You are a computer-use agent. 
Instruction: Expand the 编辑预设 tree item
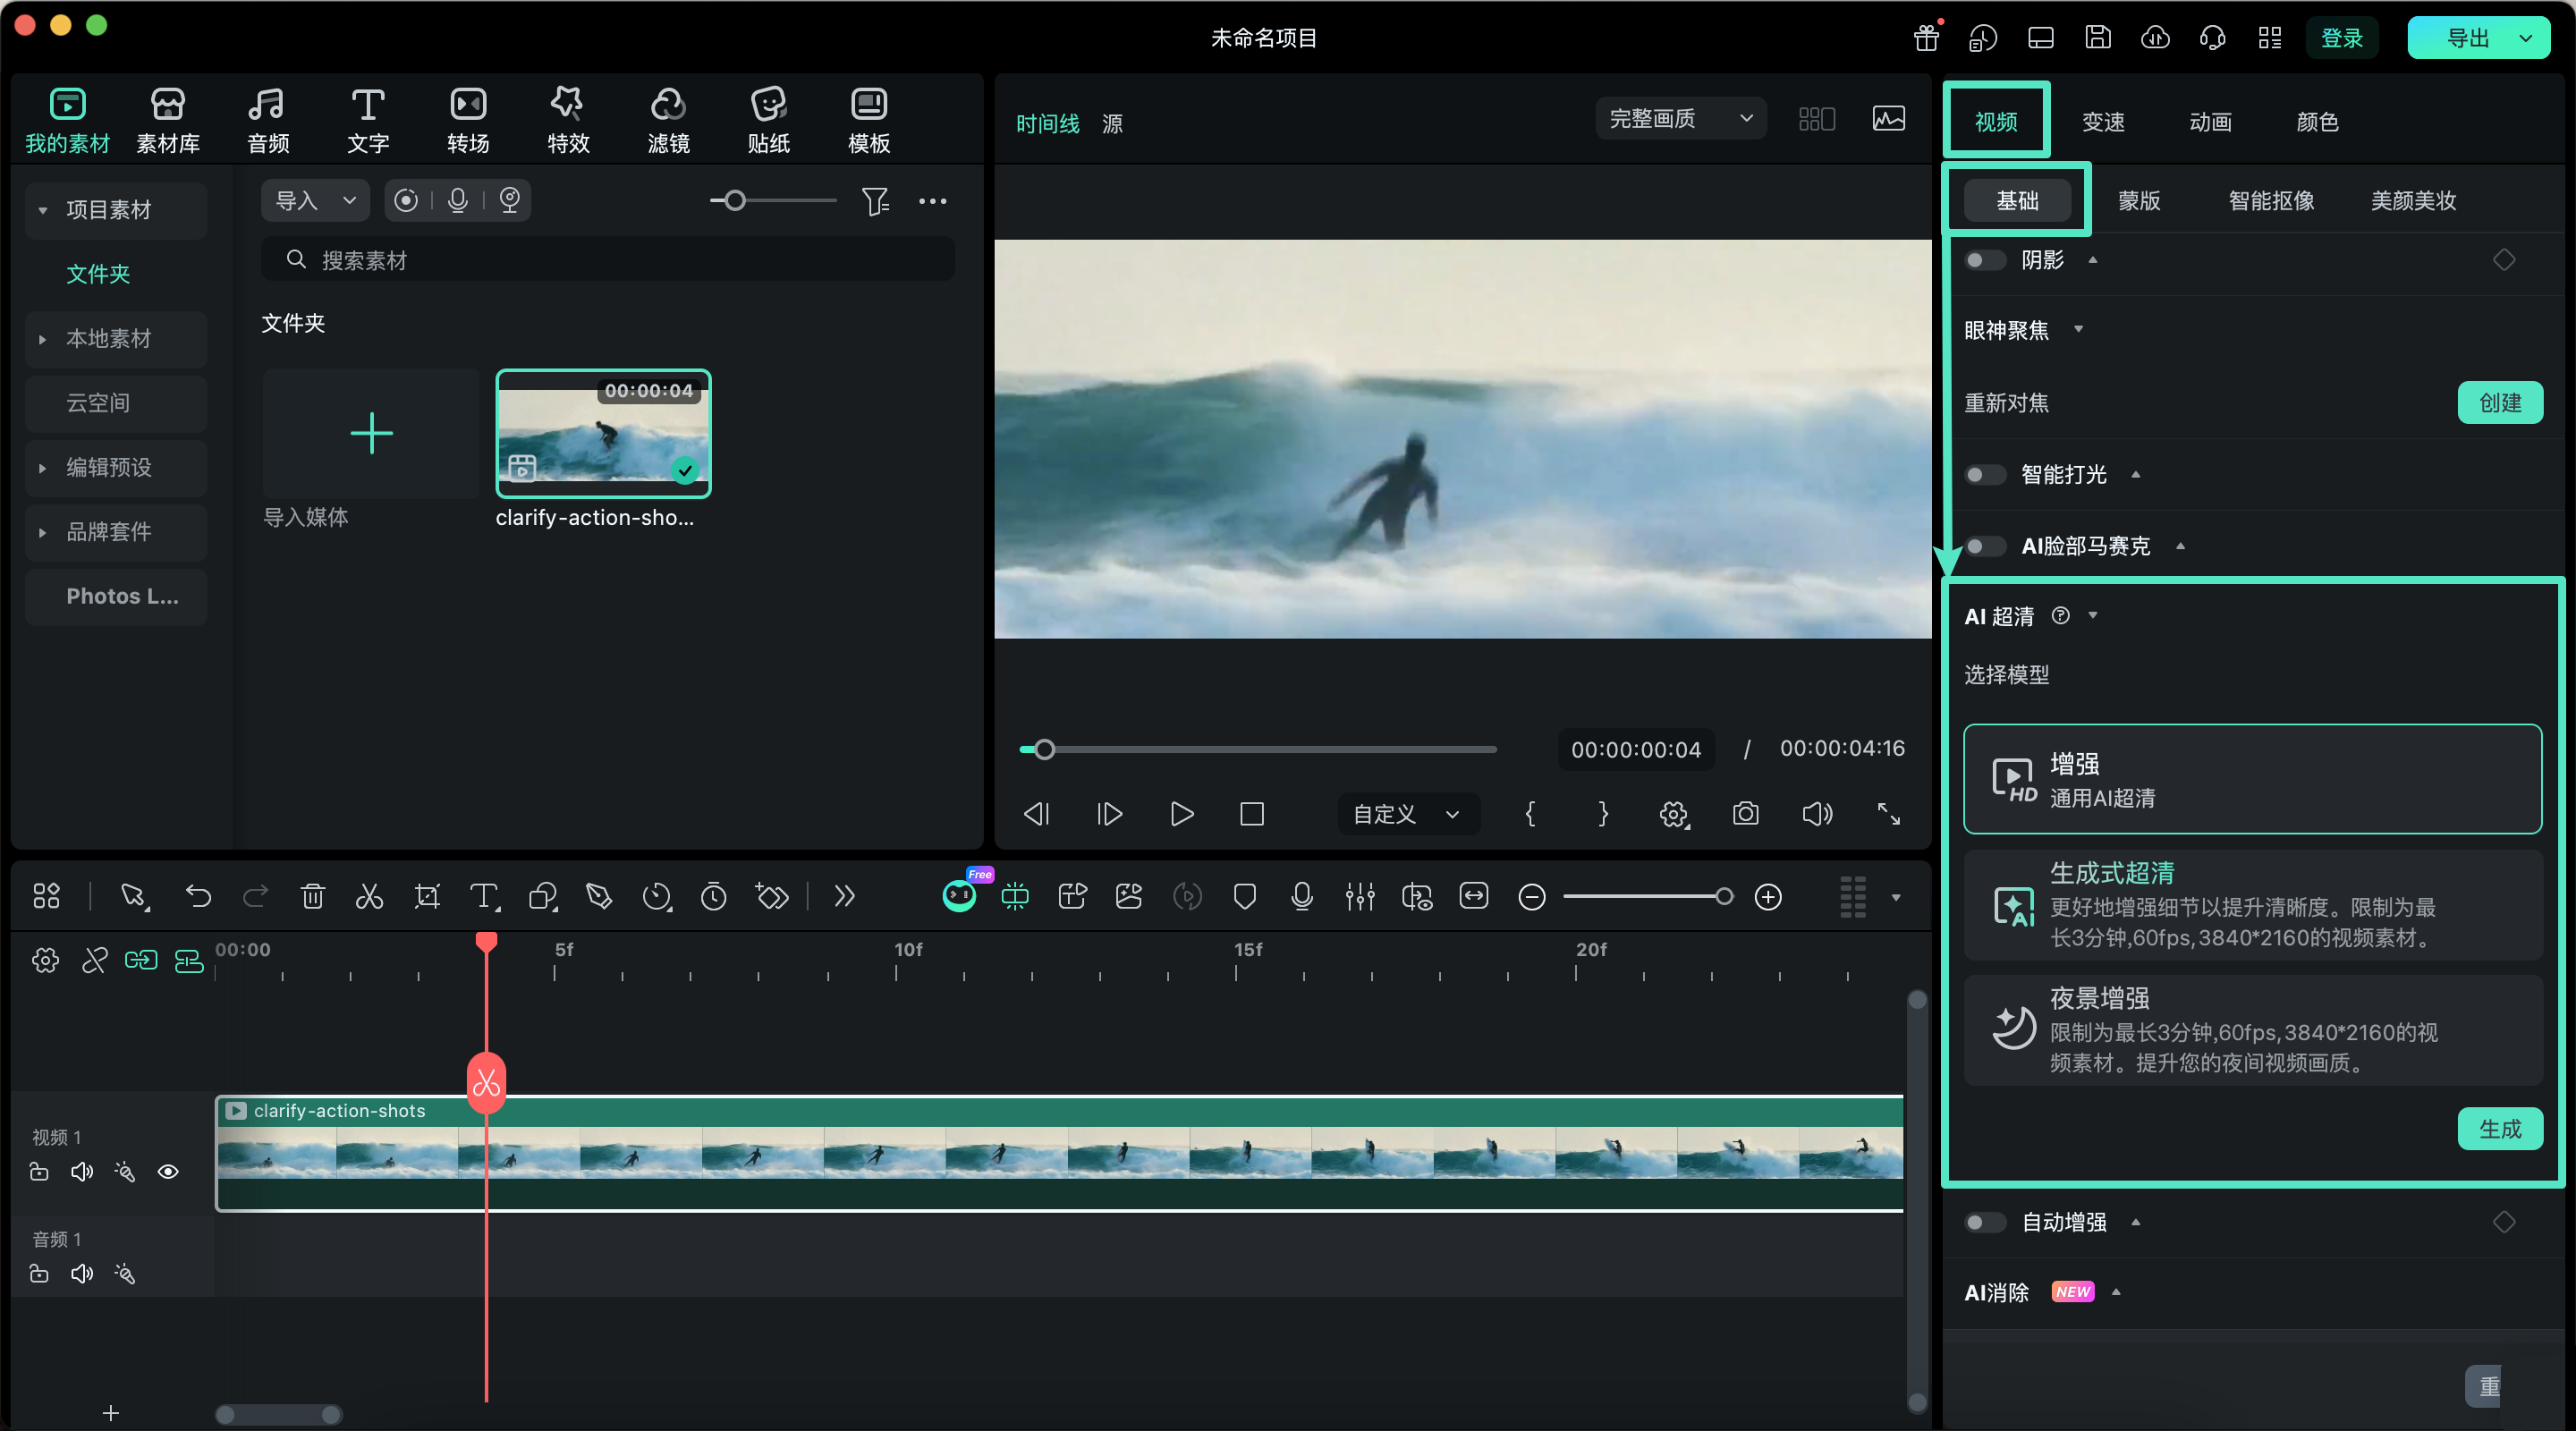(x=42, y=467)
